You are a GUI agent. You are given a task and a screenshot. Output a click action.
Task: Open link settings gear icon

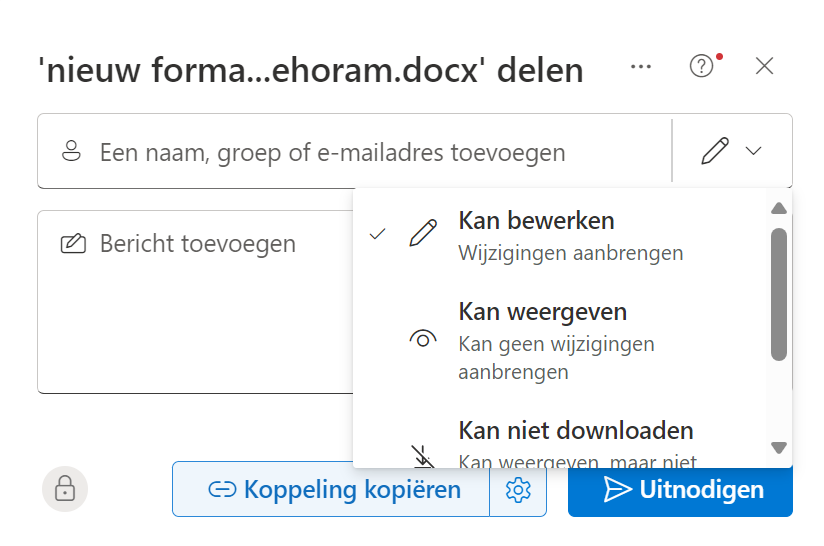[x=517, y=489]
